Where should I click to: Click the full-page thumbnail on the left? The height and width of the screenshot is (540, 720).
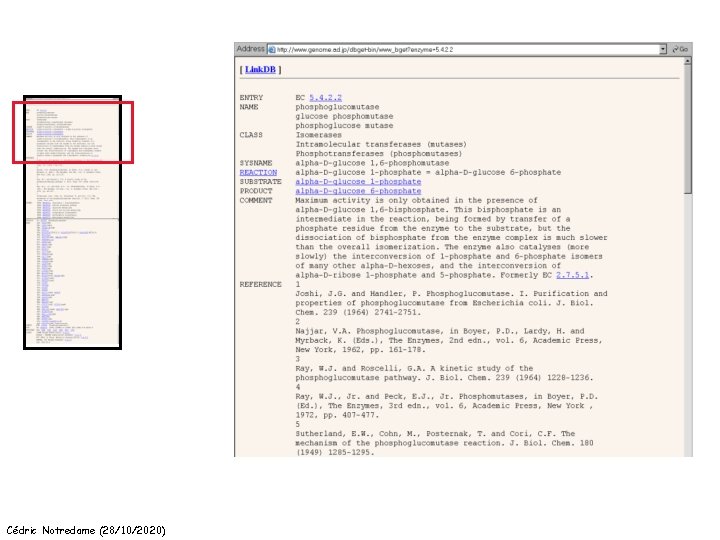73,223
